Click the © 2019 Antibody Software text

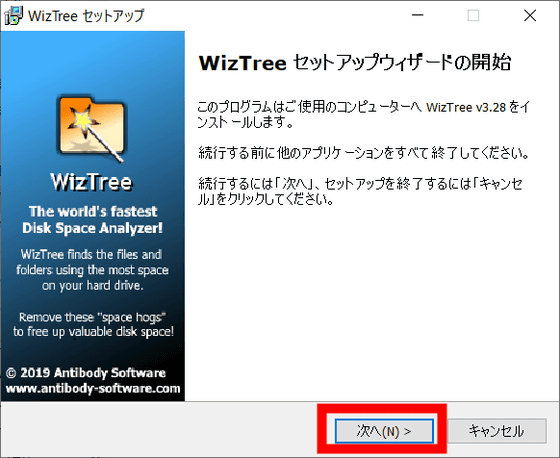pos(86,373)
